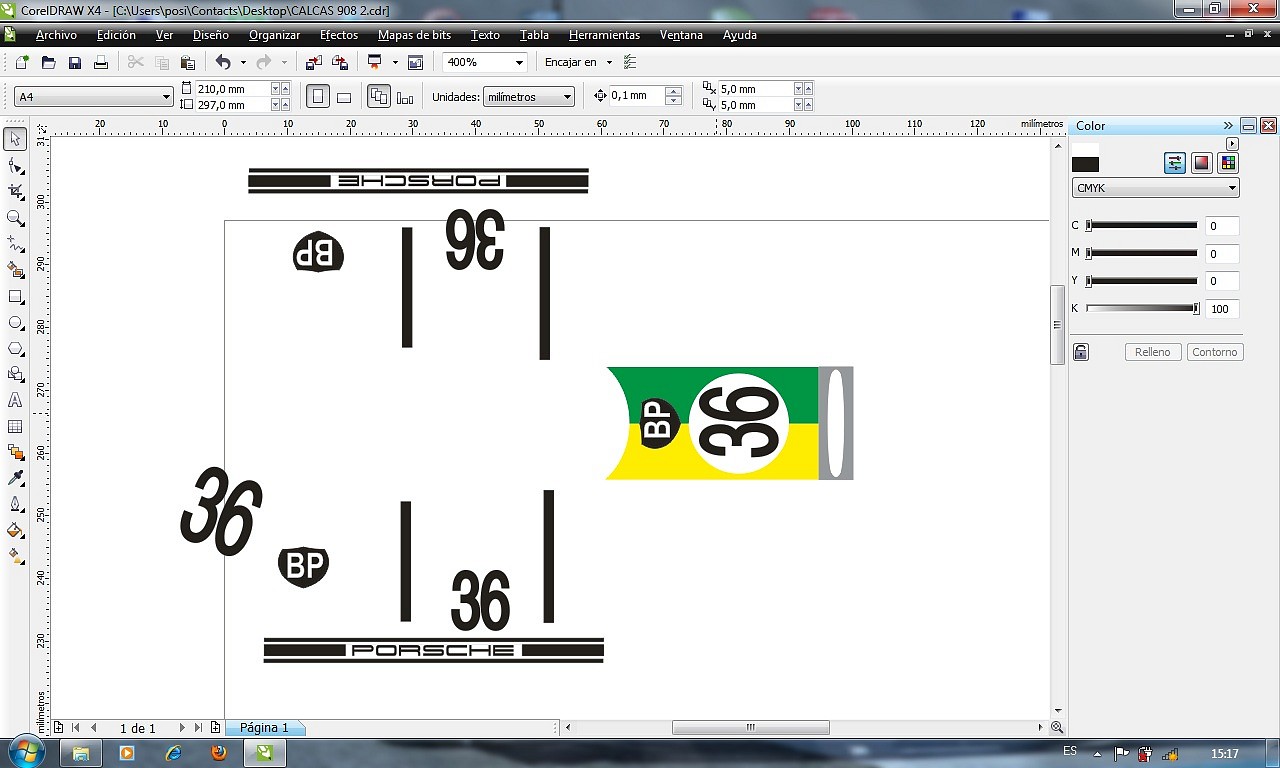The width and height of the screenshot is (1280, 768).
Task: Select the Rectangle tool
Action: tap(15, 297)
